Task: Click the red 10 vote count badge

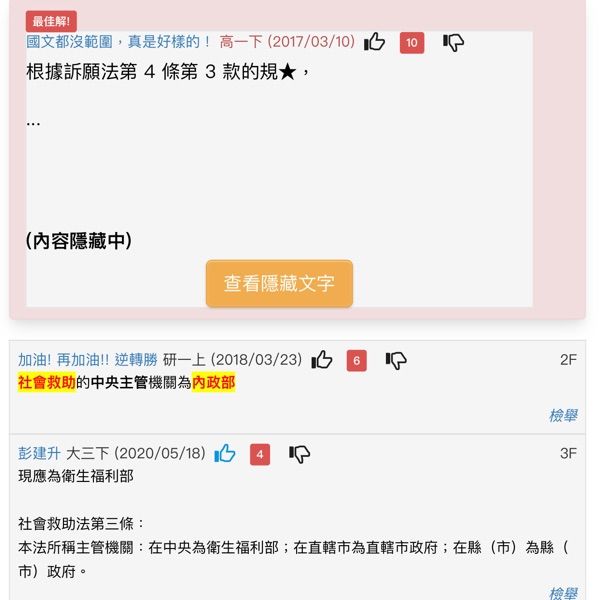Action: tap(412, 42)
